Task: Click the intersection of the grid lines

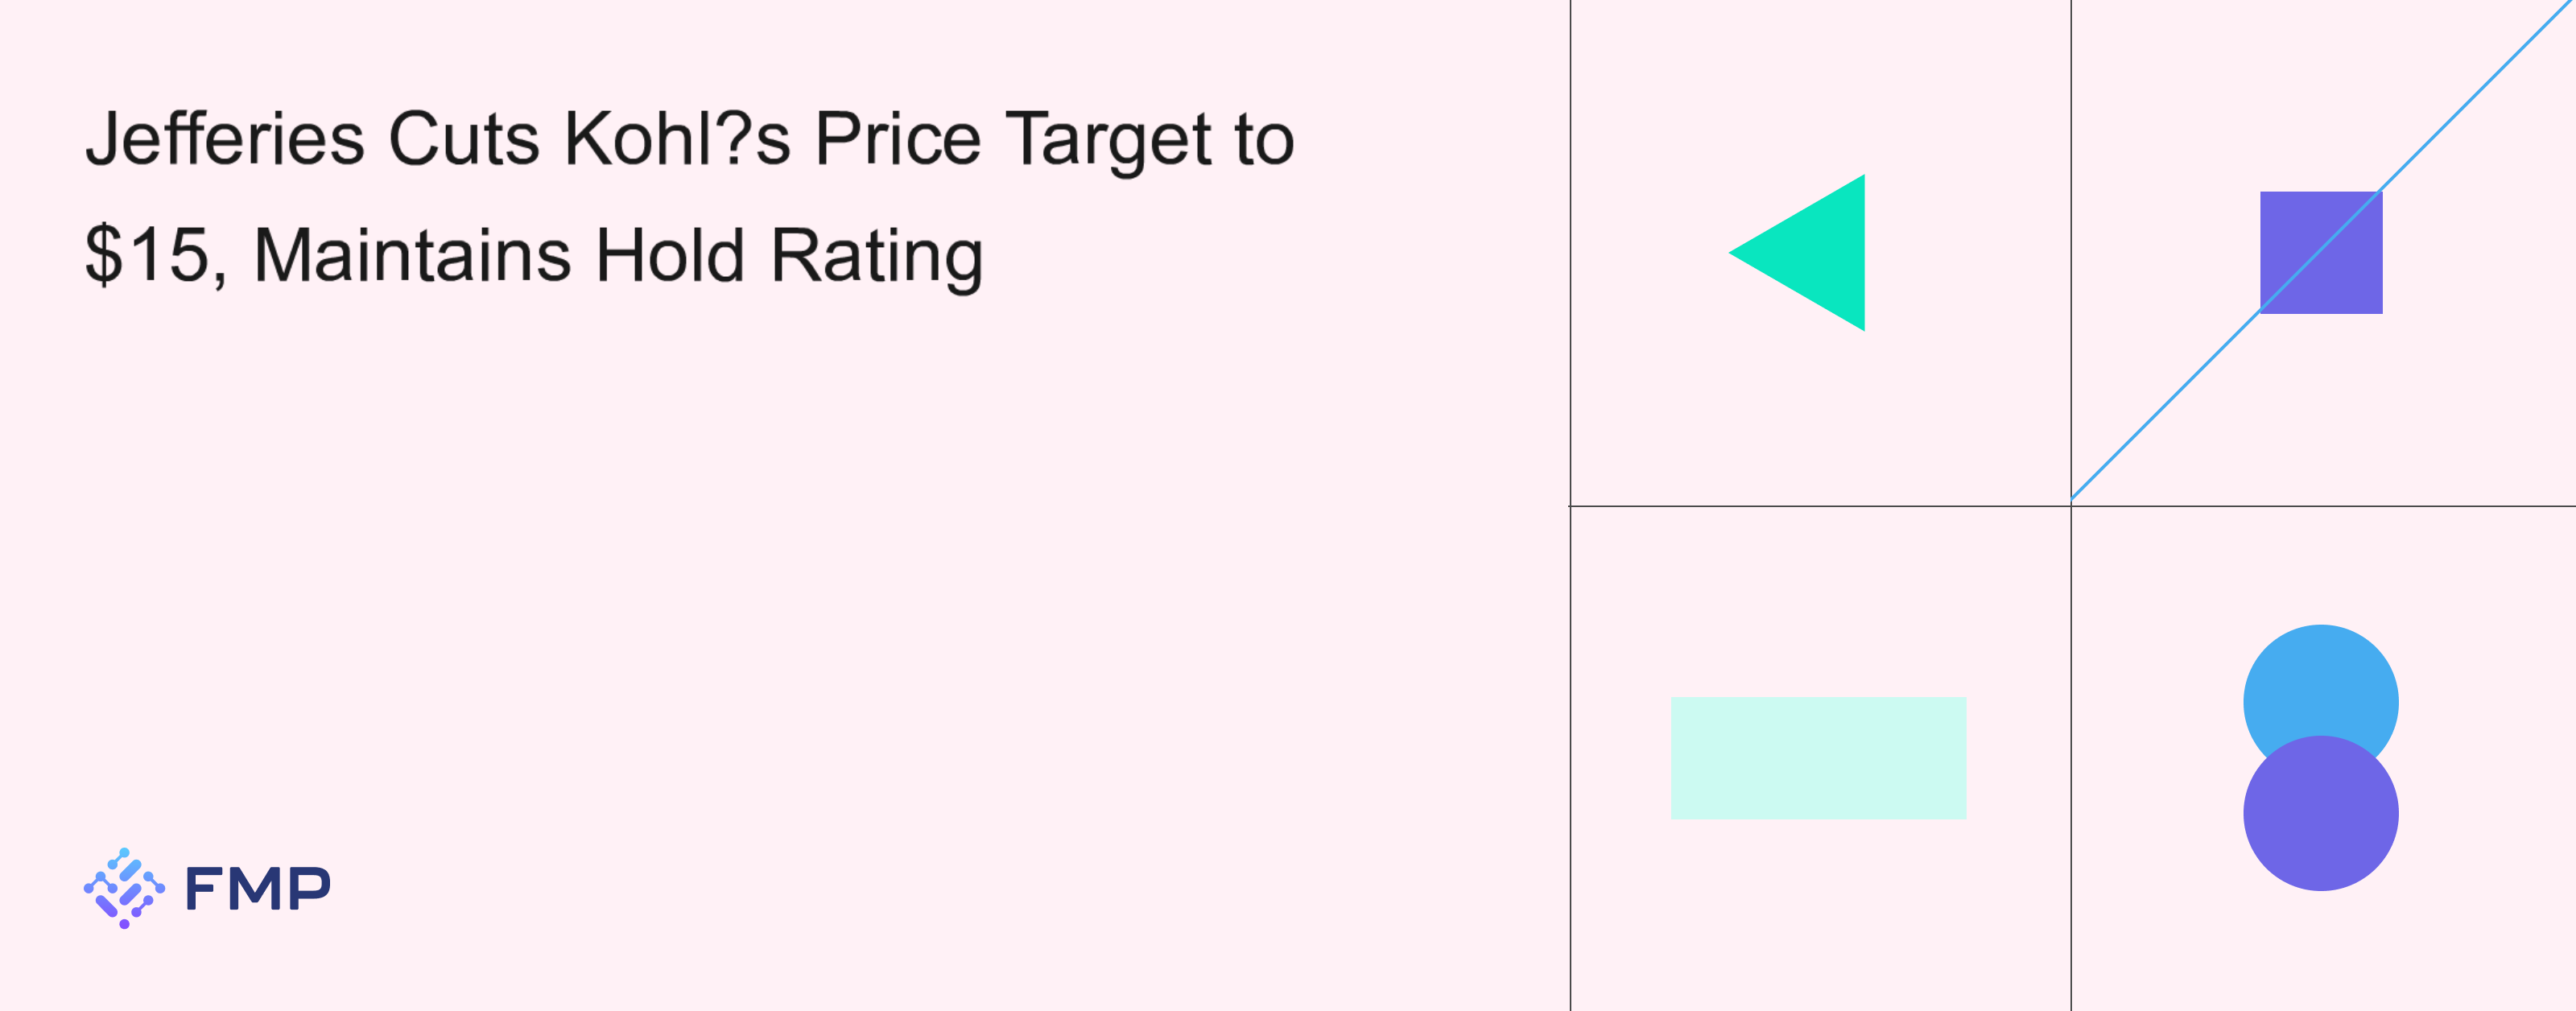Action: [x=2071, y=506]
